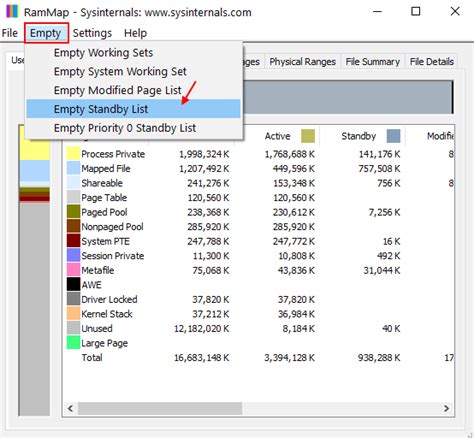Click the Active total 3,394,128 K
The width and height of the screenshot is (474, 438).
pyautogui.click(x=289, y=358)
